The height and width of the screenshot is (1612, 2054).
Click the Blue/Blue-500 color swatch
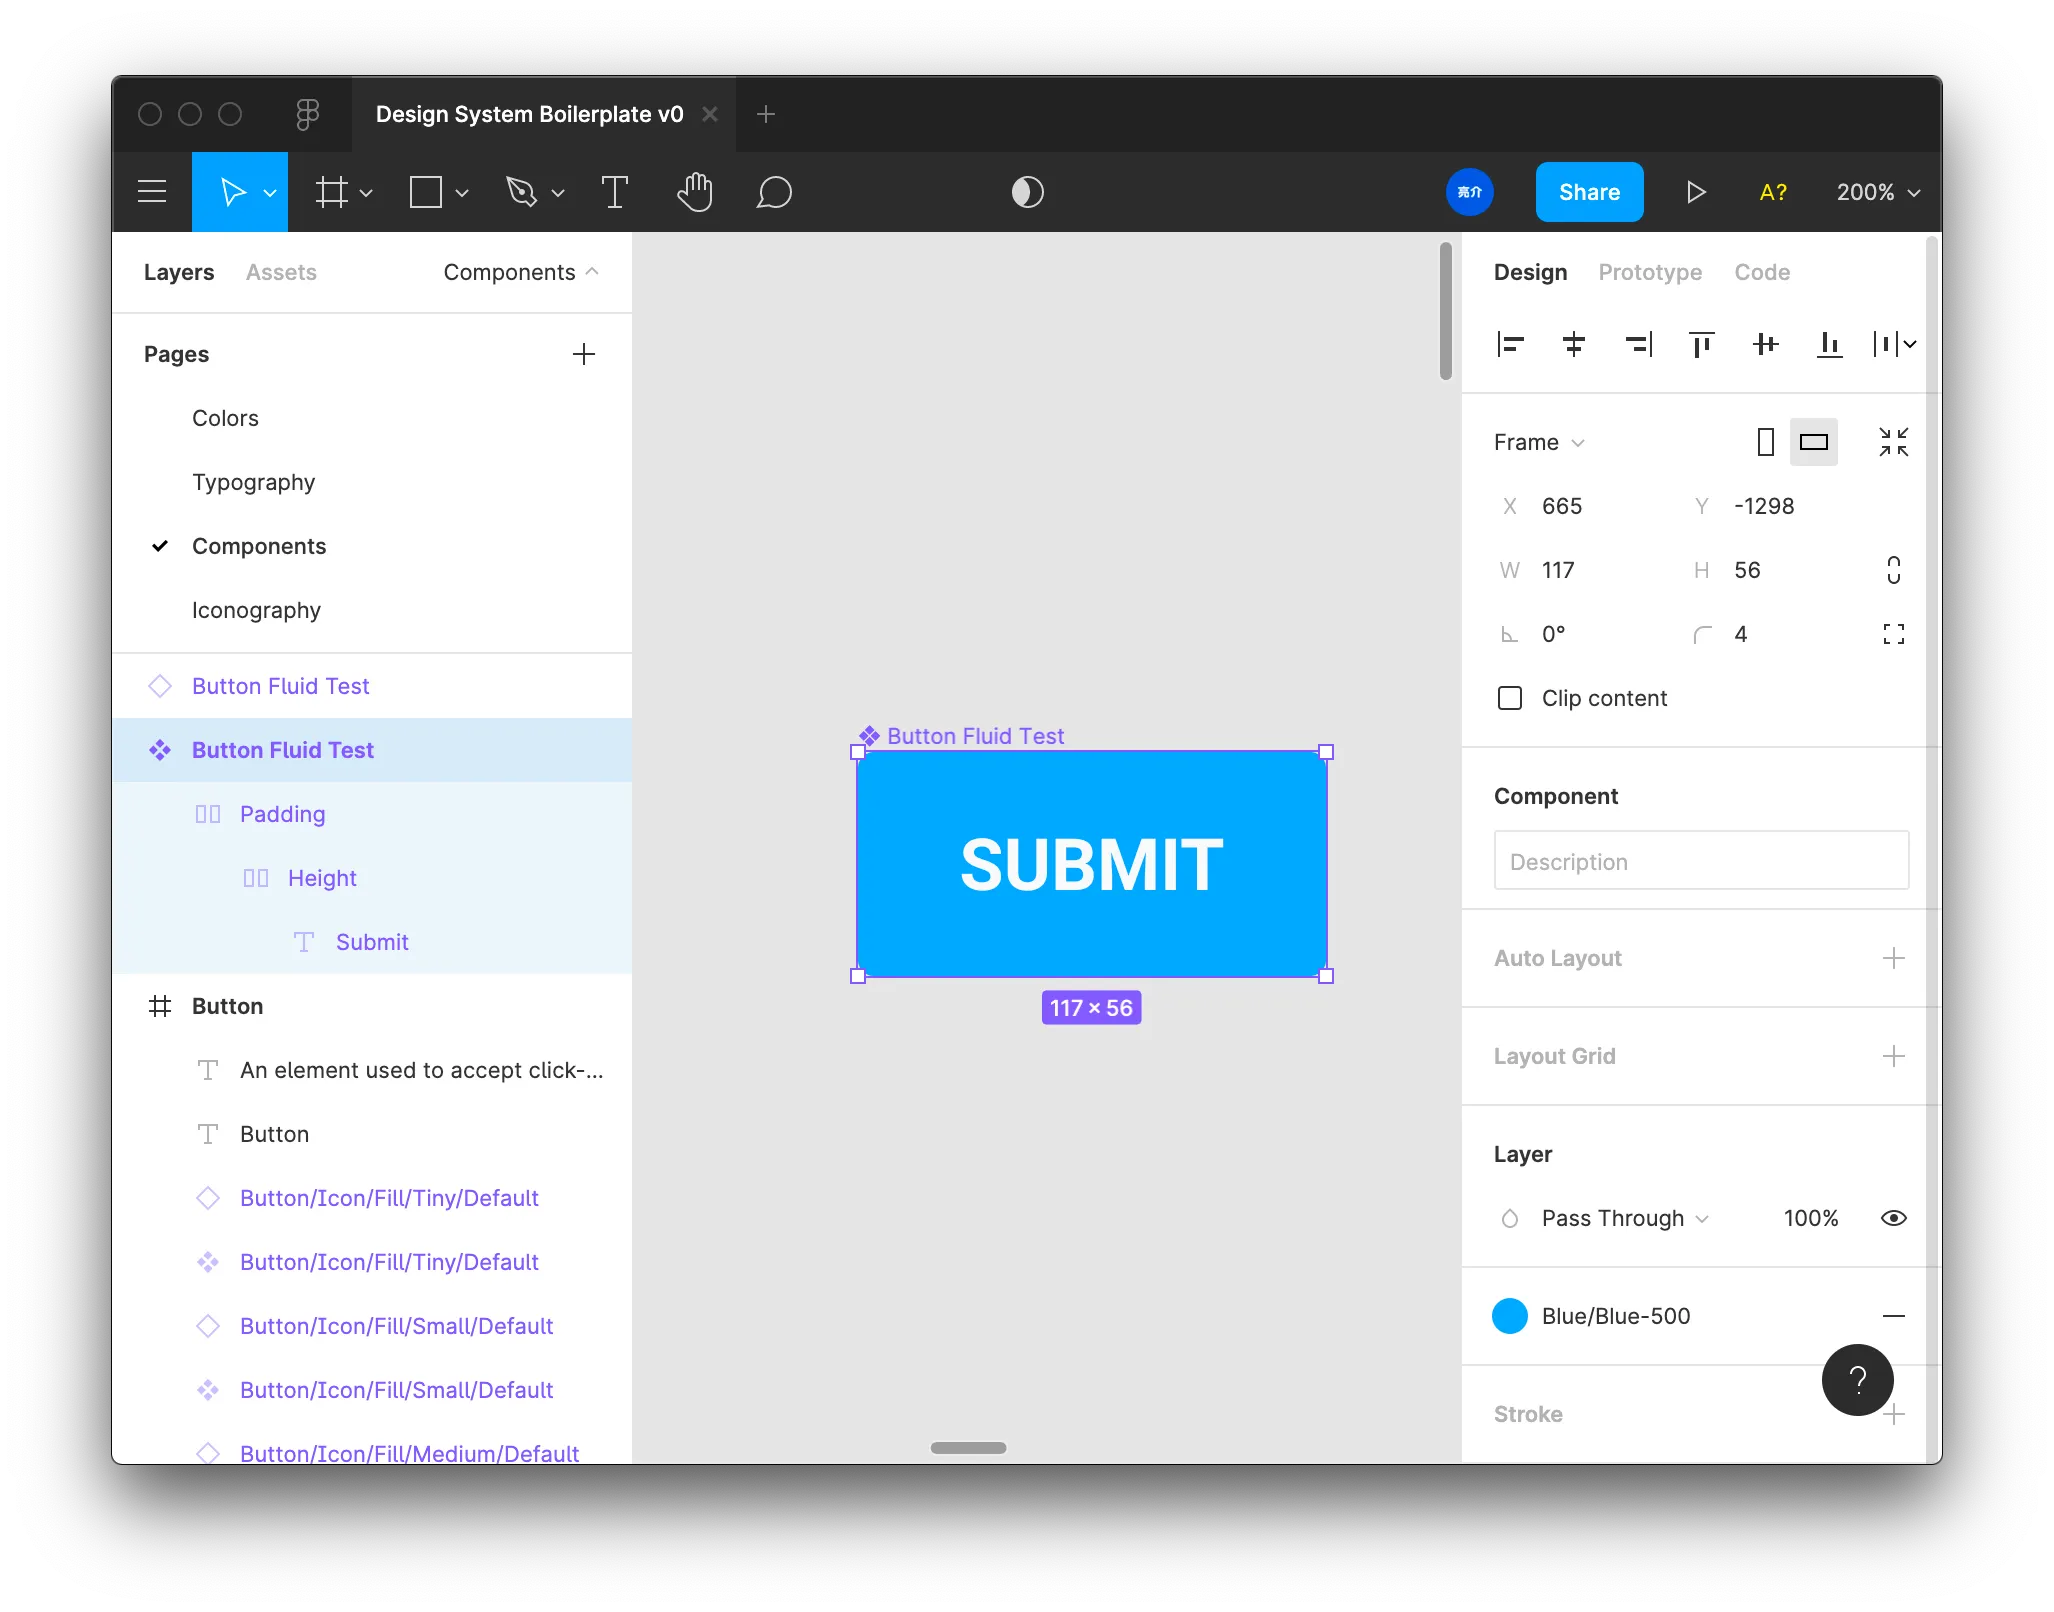coord(1510,1316)
